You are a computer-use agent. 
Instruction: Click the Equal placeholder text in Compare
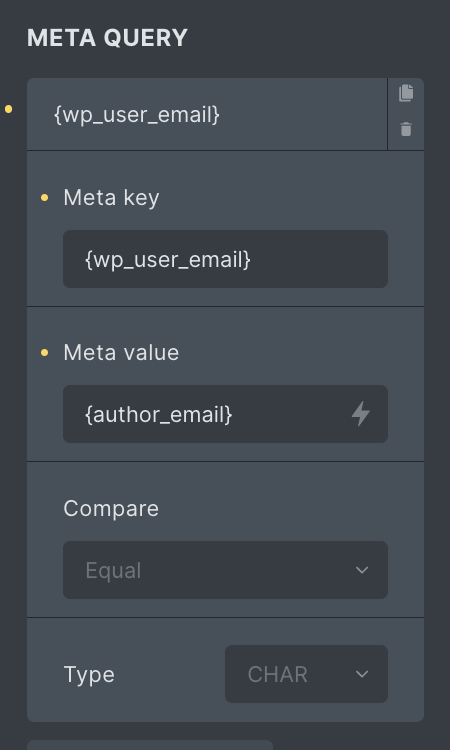[113, 570]
